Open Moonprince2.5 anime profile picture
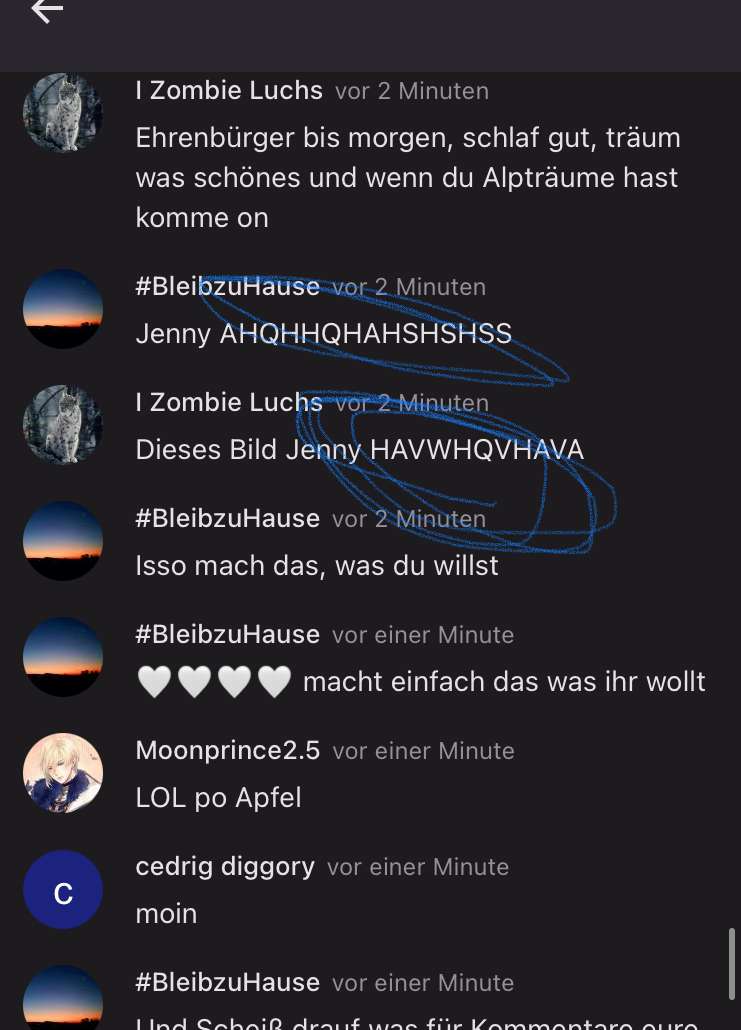Screen dimensions: 741x1030 click(x=63, y=772)
